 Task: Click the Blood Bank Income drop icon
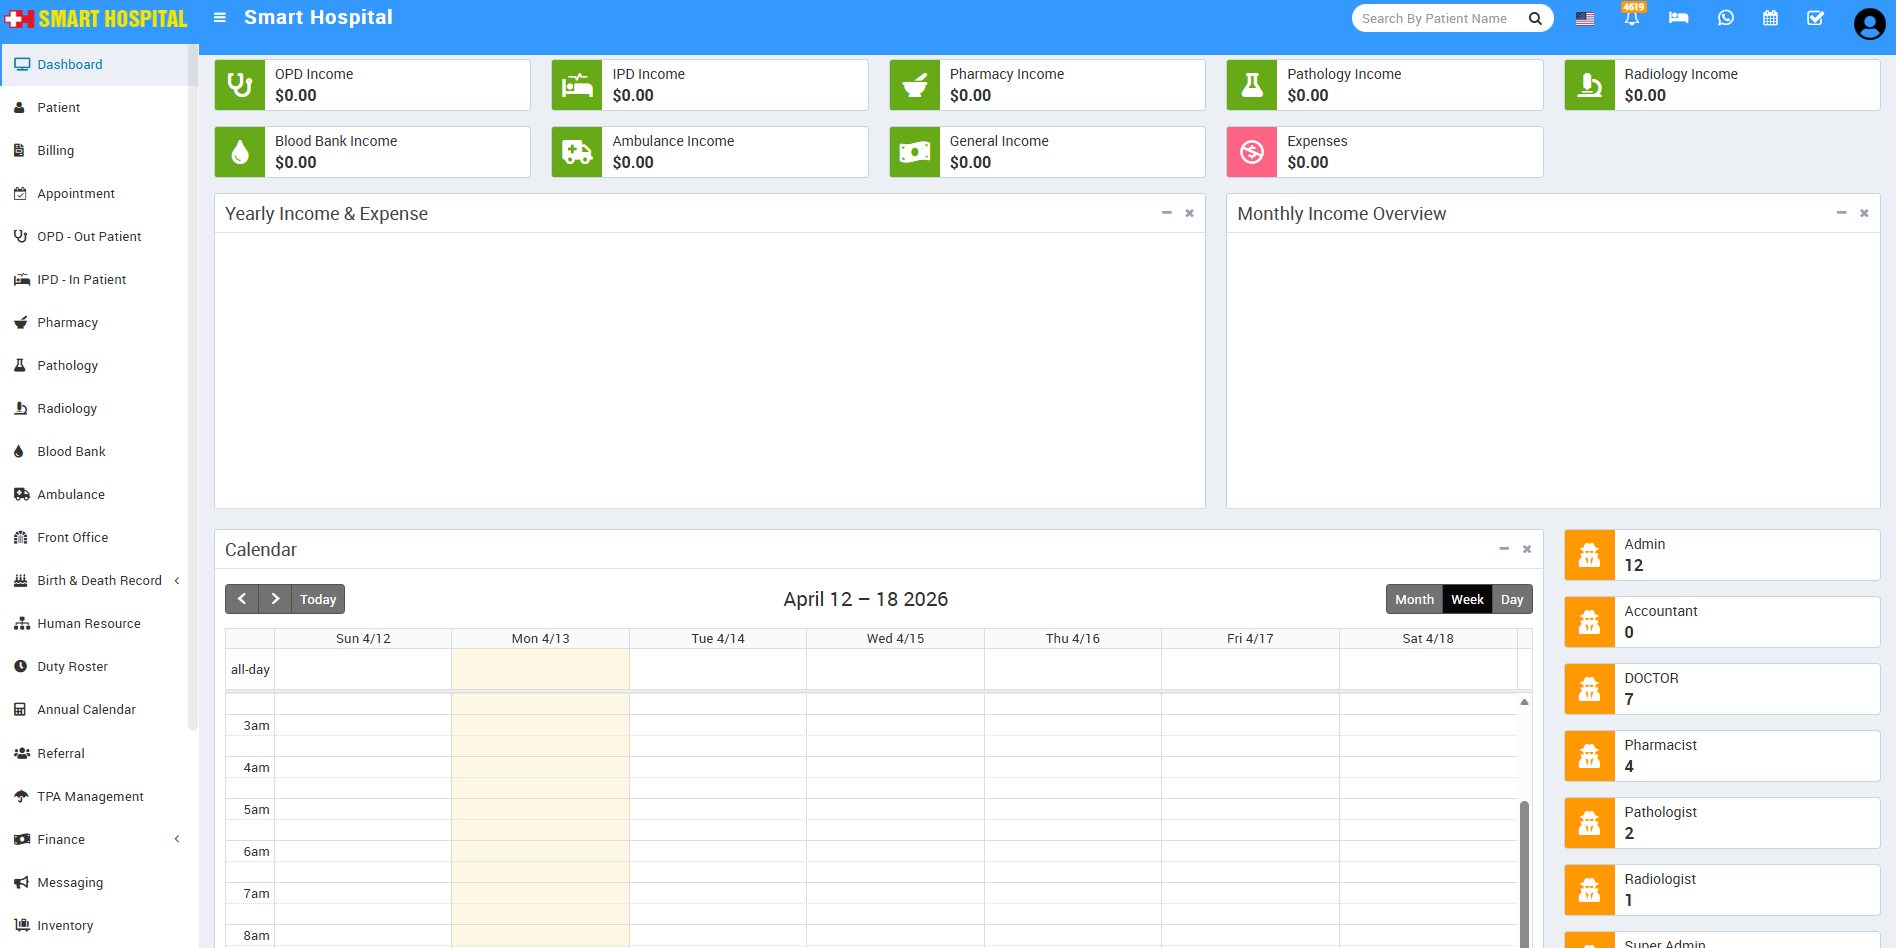pos(240,152)
